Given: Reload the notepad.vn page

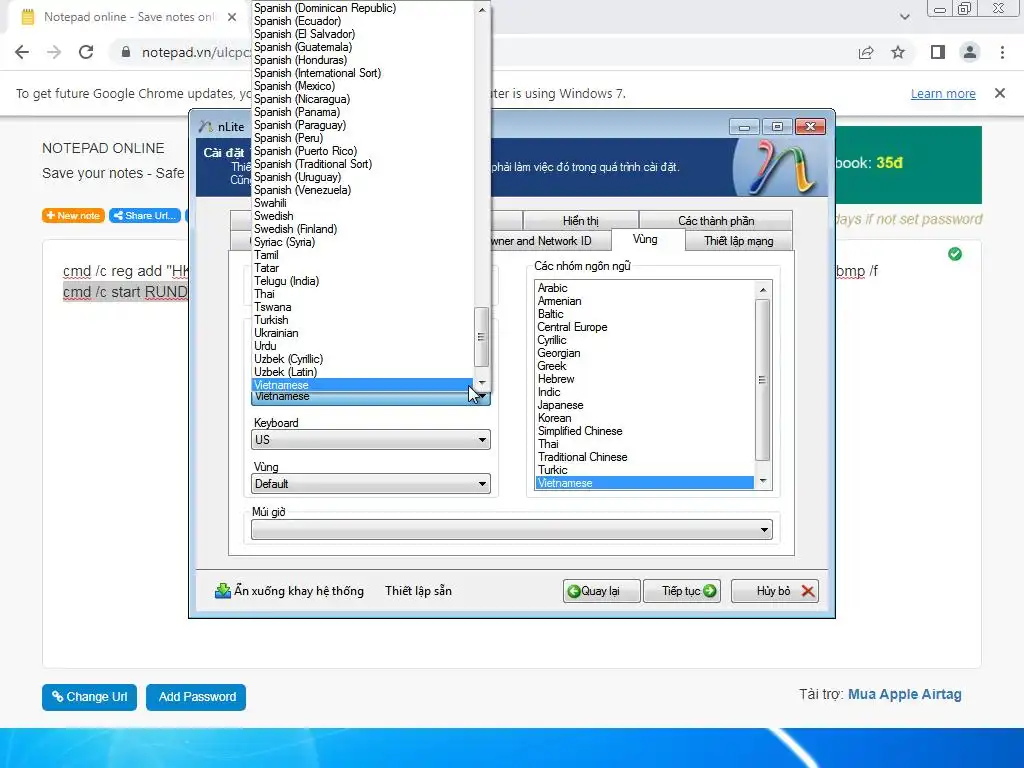Looking at the screenshot, I should 86,52.
